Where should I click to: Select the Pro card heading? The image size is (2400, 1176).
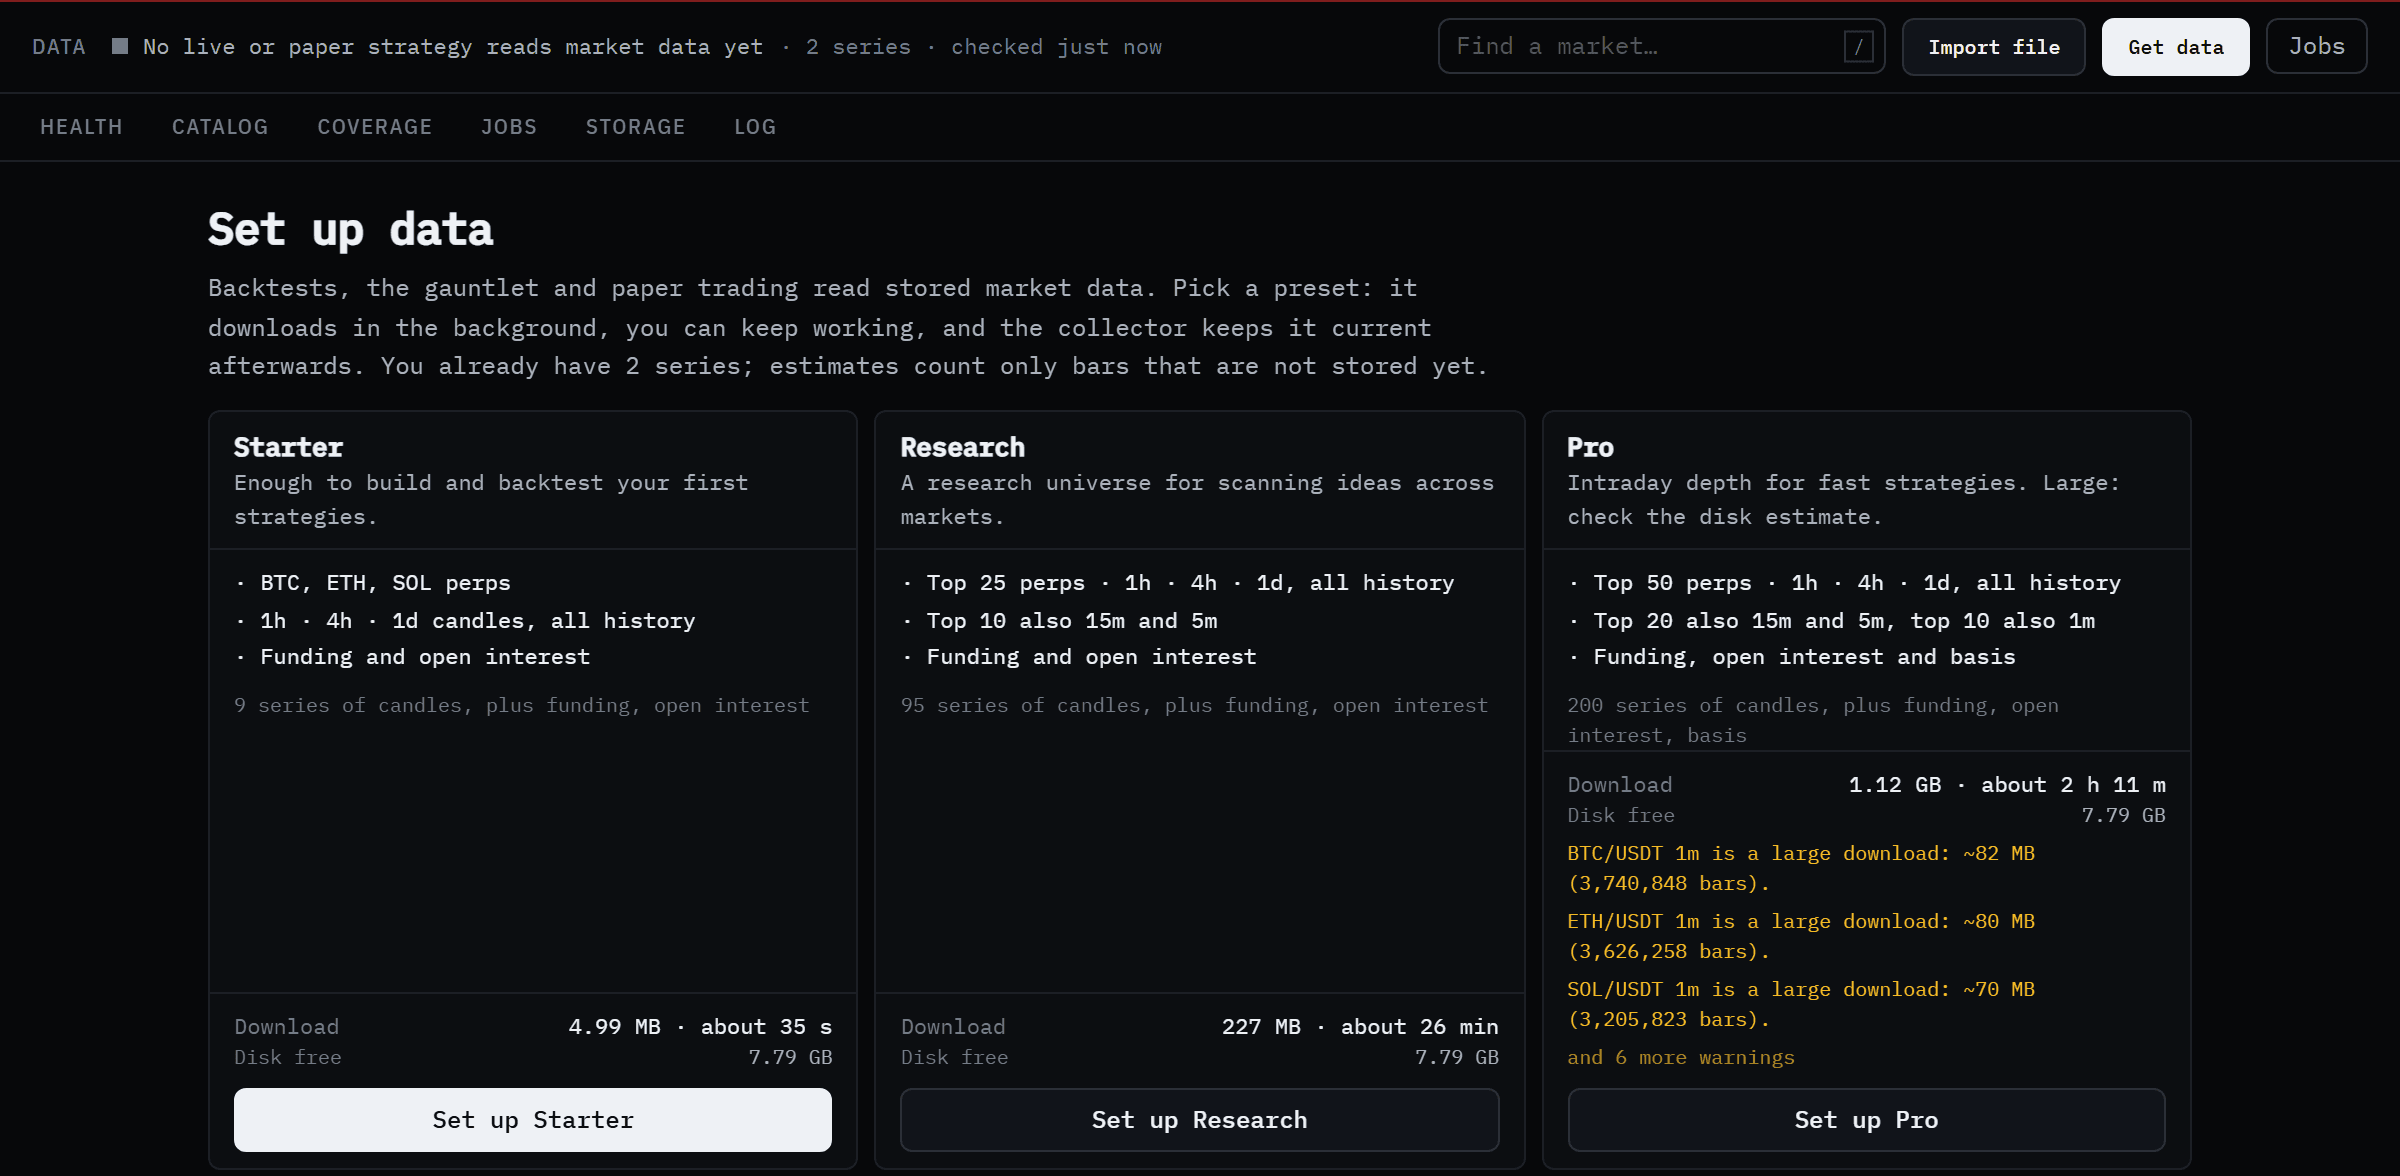[x=1590, y=447]
